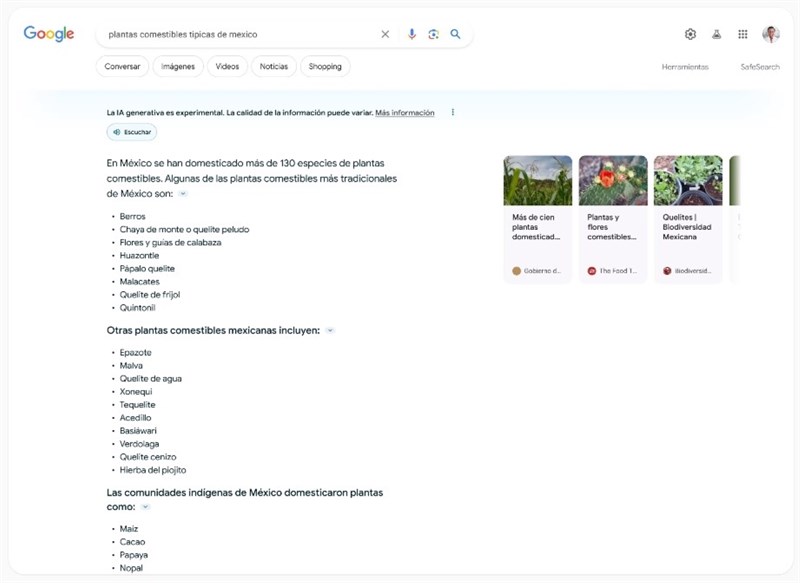
Task: Follow the Más información link
Action: click(x=405, y=113)
